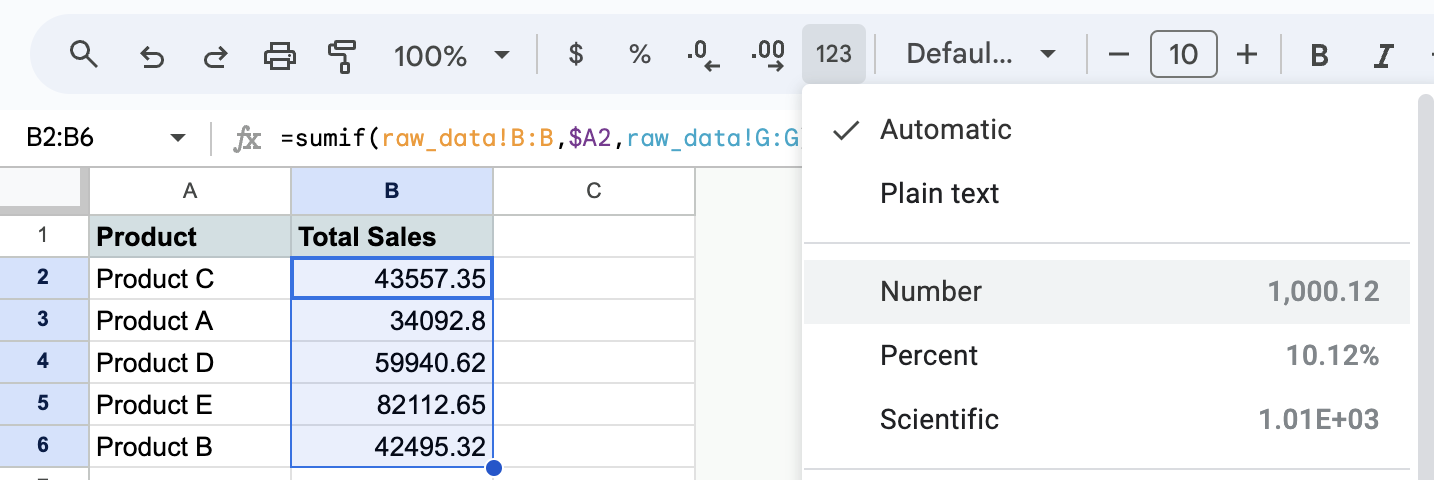Decrease font size with minus button

(x=1119, y=55)
